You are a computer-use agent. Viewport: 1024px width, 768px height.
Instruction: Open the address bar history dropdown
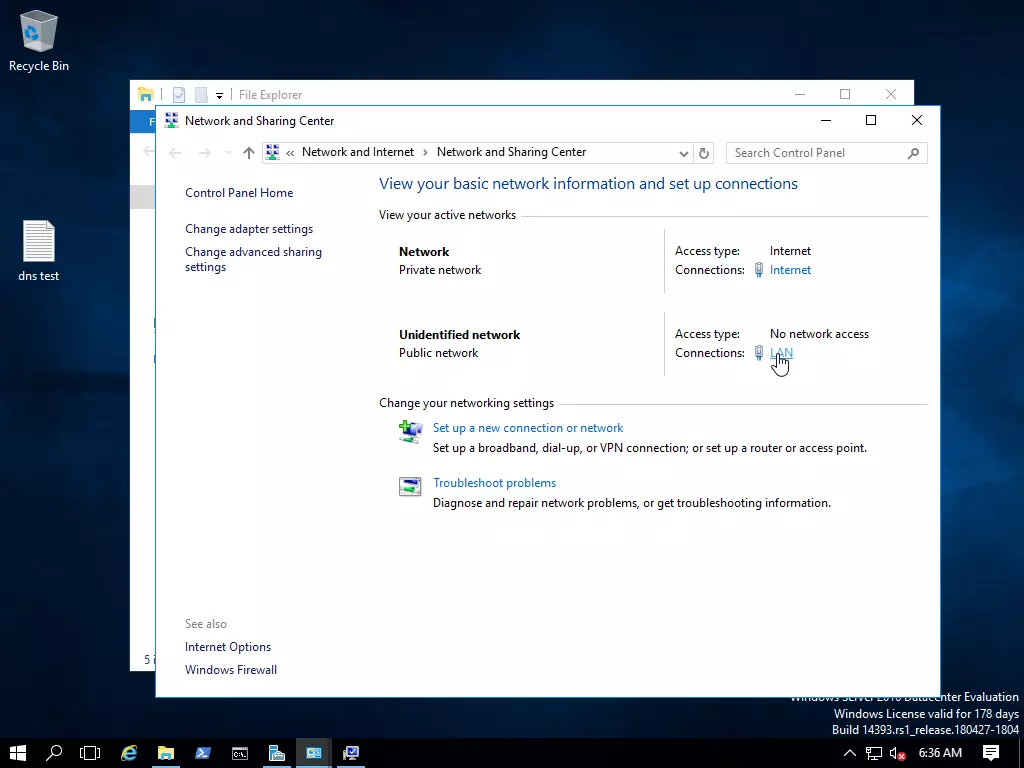pyautogui.click(x=684, y=153)
